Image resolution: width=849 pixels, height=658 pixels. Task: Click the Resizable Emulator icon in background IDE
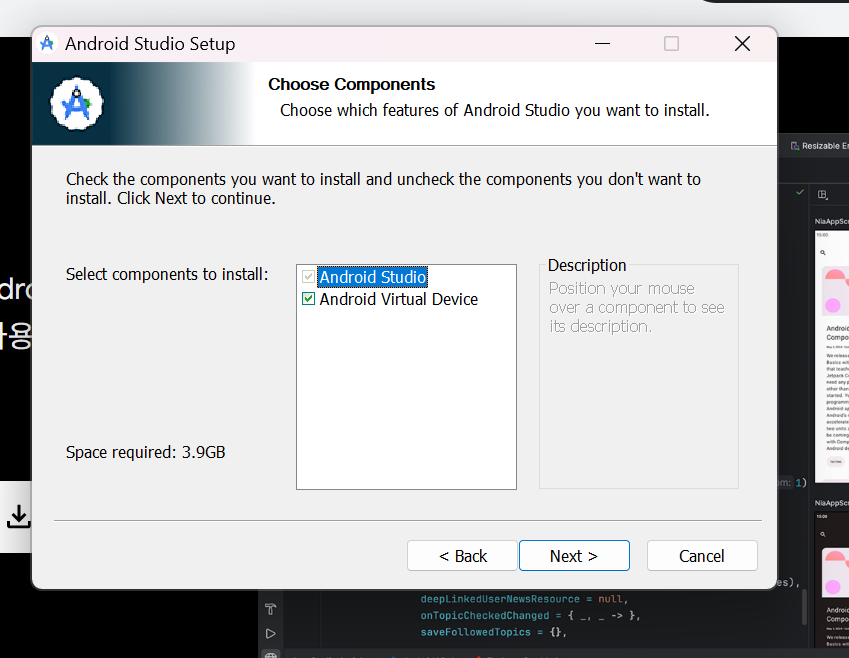click(x=795, y=146)
